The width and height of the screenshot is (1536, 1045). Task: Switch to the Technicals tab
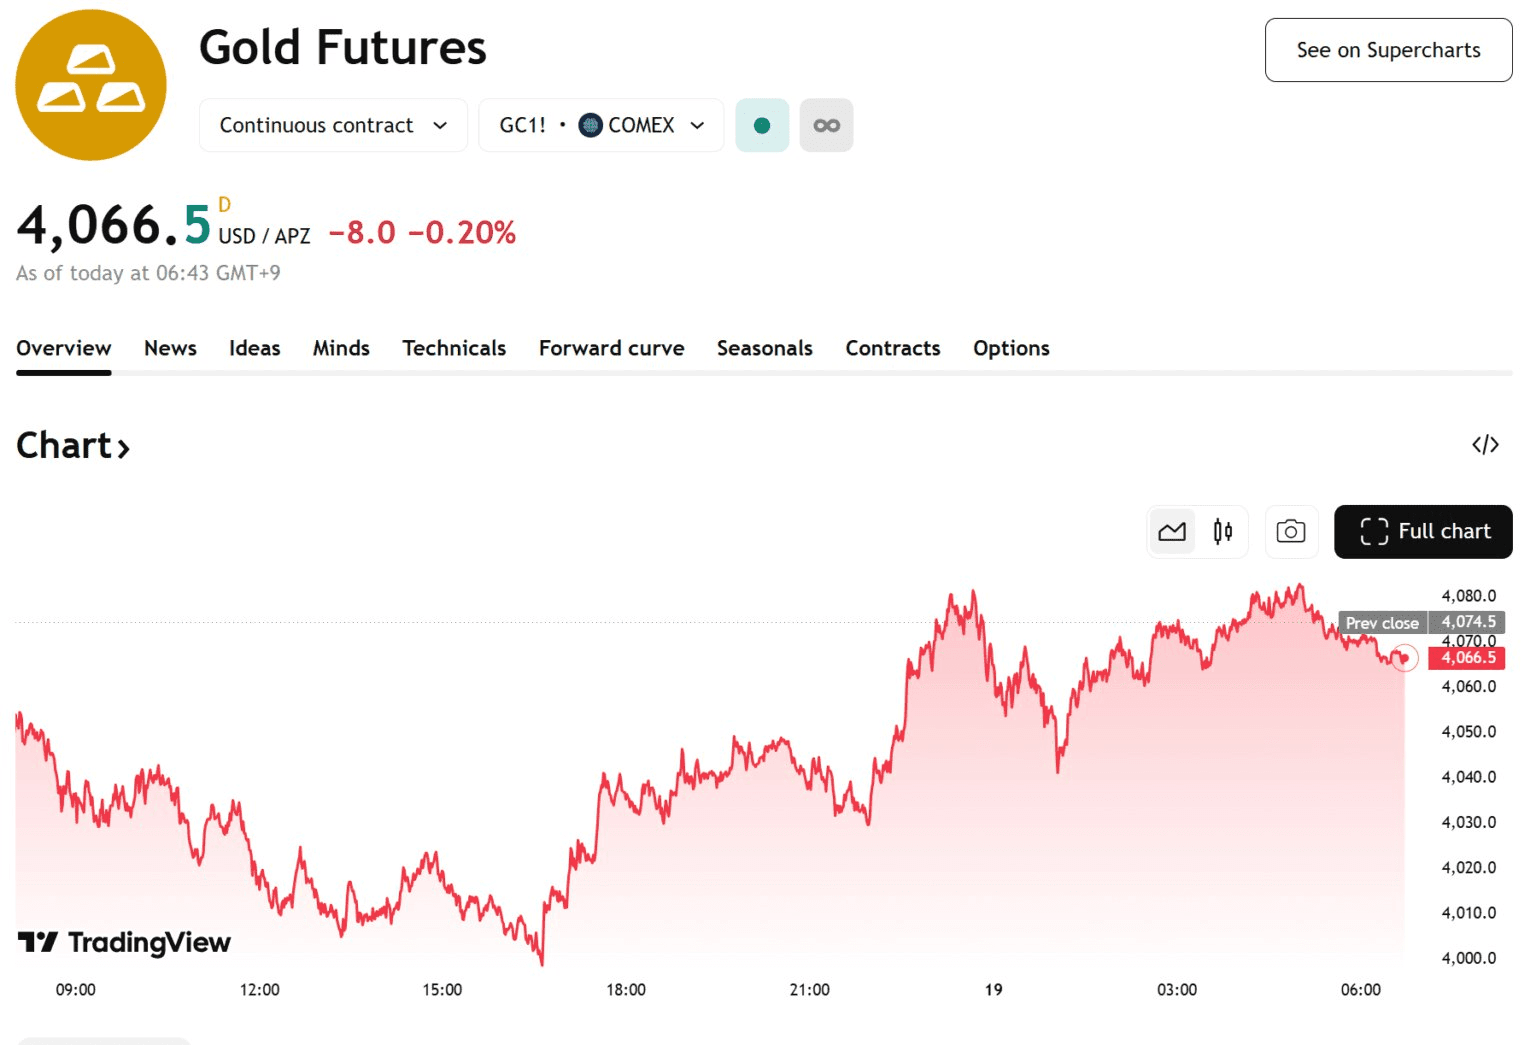[x=454, y=349]
